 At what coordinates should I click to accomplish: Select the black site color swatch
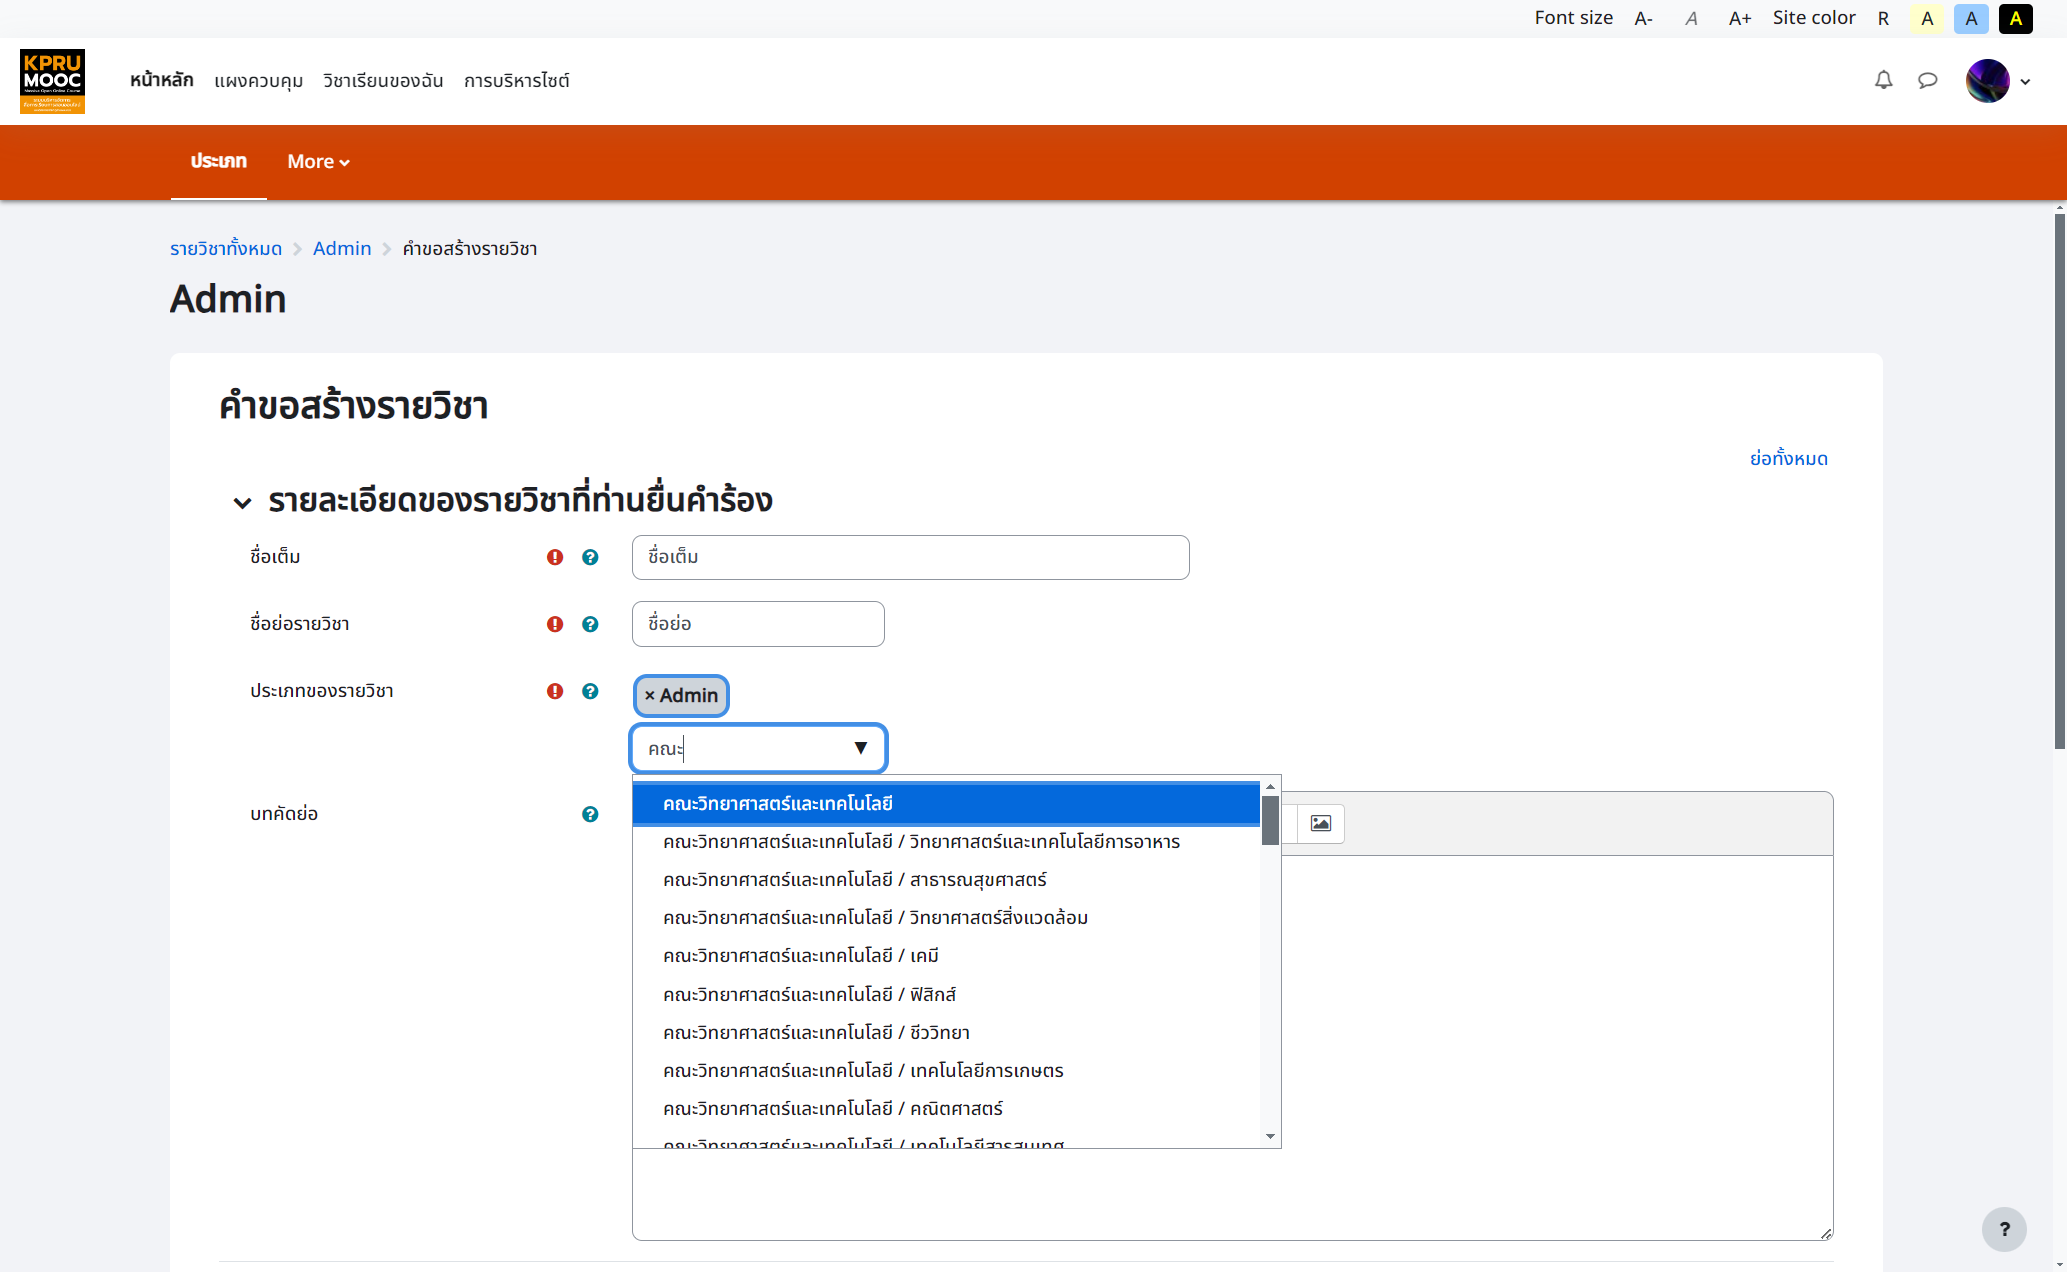(2015, 18)
